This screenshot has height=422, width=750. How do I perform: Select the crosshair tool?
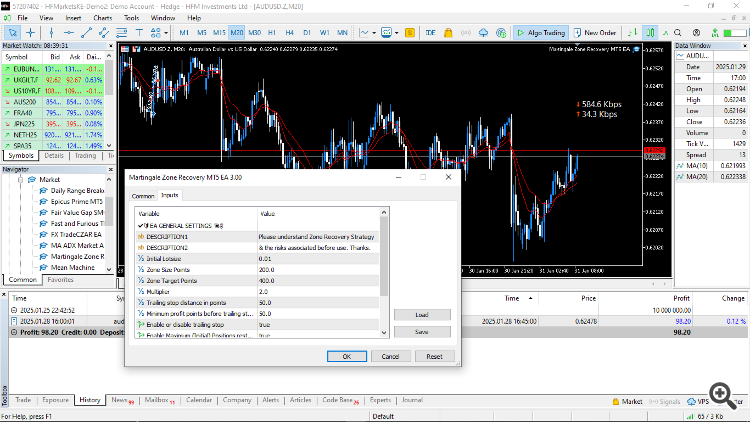coord(31,33)
